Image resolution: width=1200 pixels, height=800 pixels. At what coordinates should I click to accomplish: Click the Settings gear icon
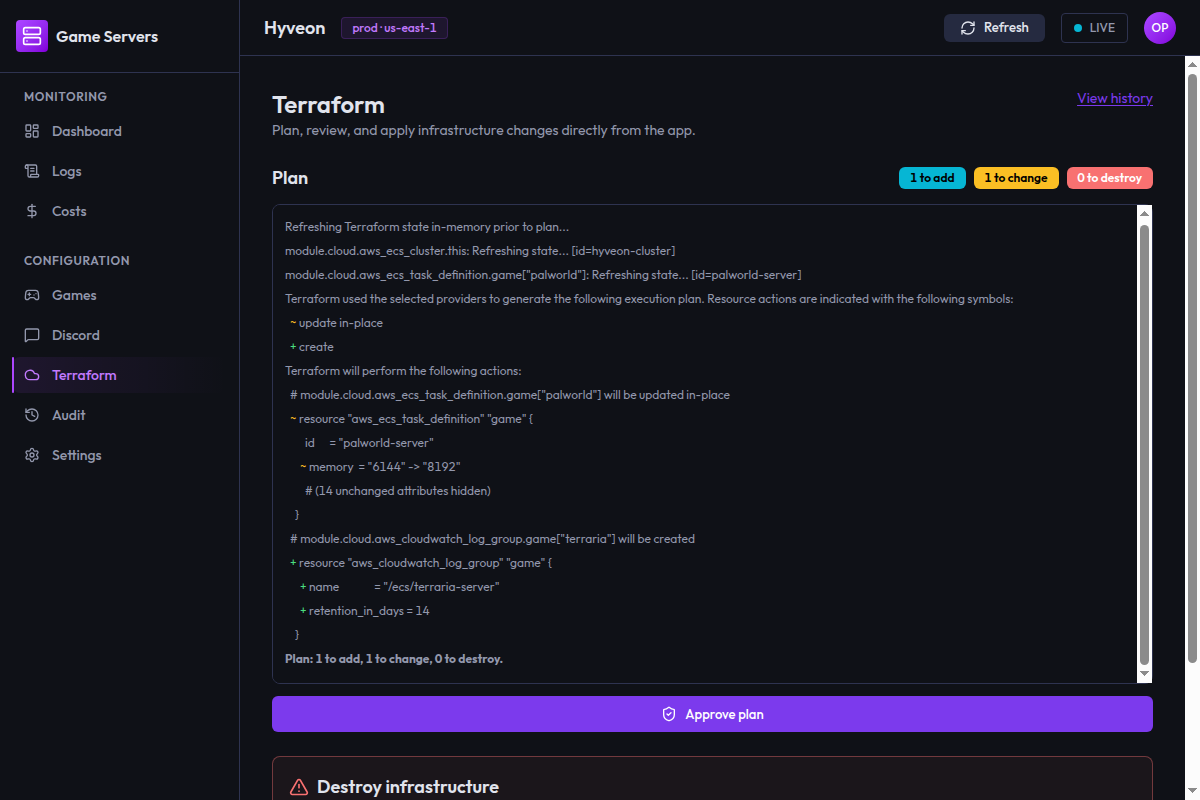pos(32,455)
